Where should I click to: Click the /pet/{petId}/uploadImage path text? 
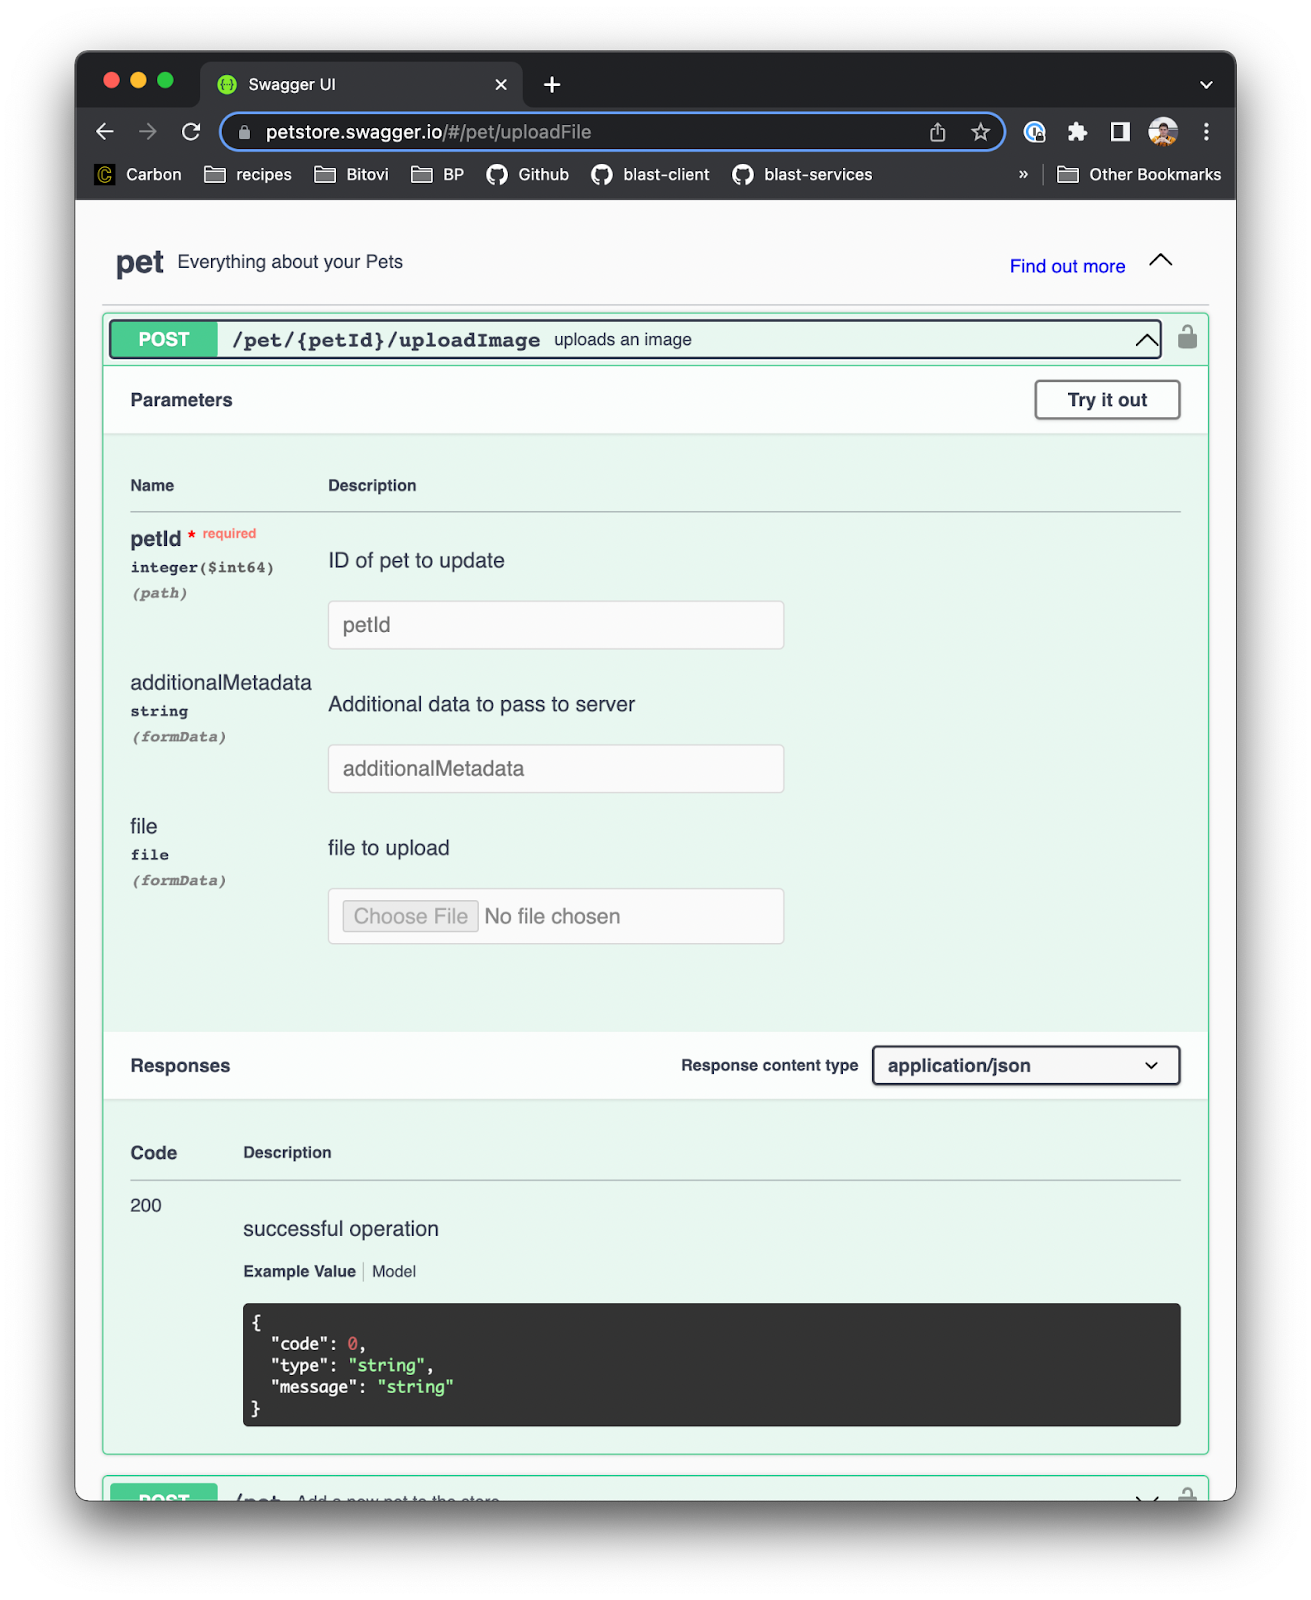click(386, 341)
